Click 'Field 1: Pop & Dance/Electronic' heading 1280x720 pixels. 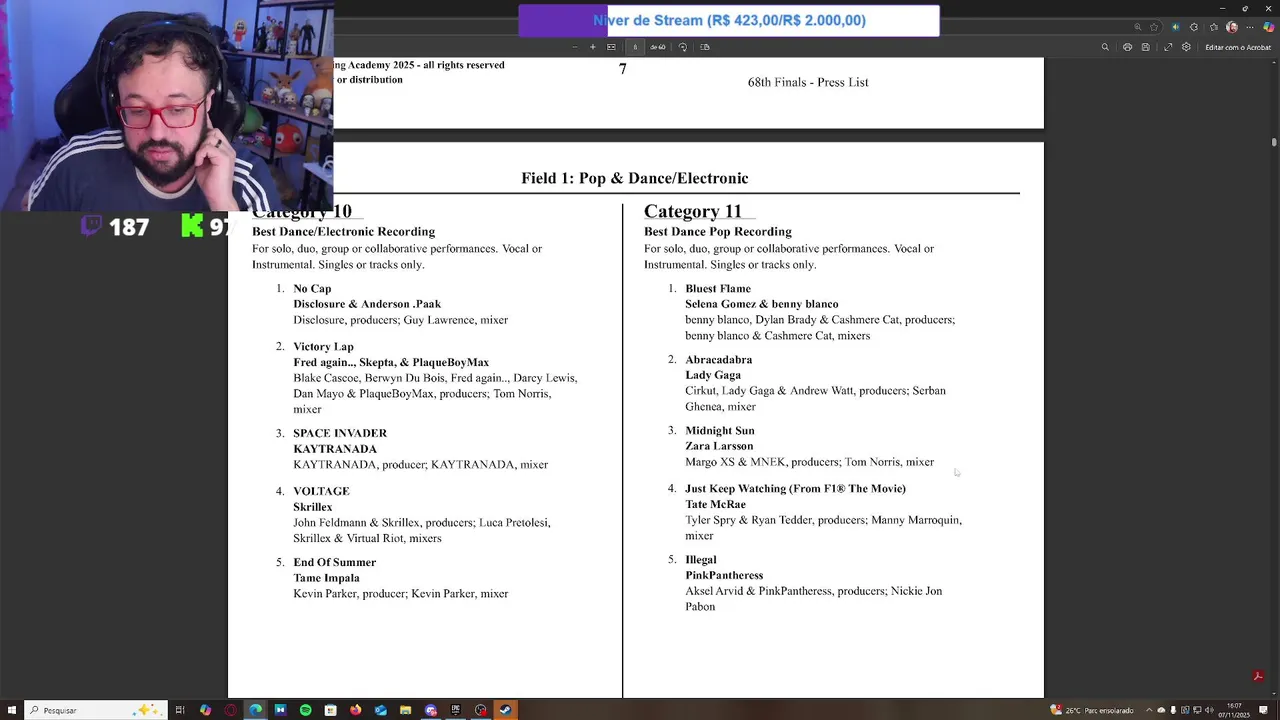[634, 178]
